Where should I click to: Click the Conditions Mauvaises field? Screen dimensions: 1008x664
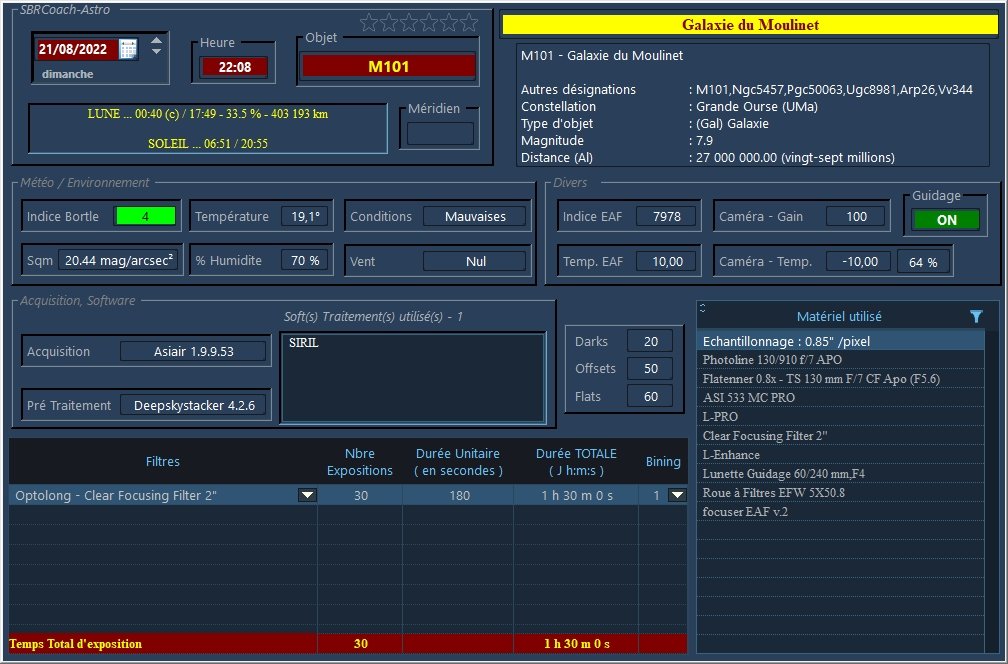click(x=474, y=217)
